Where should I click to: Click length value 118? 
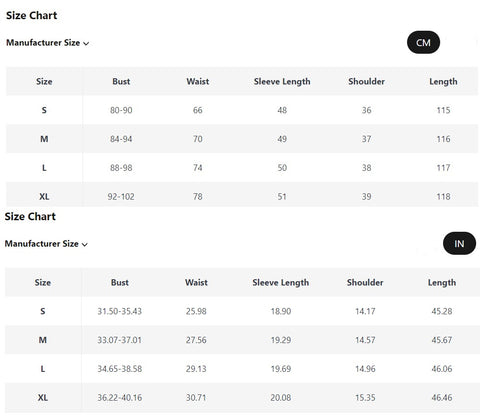coord(443,197)
